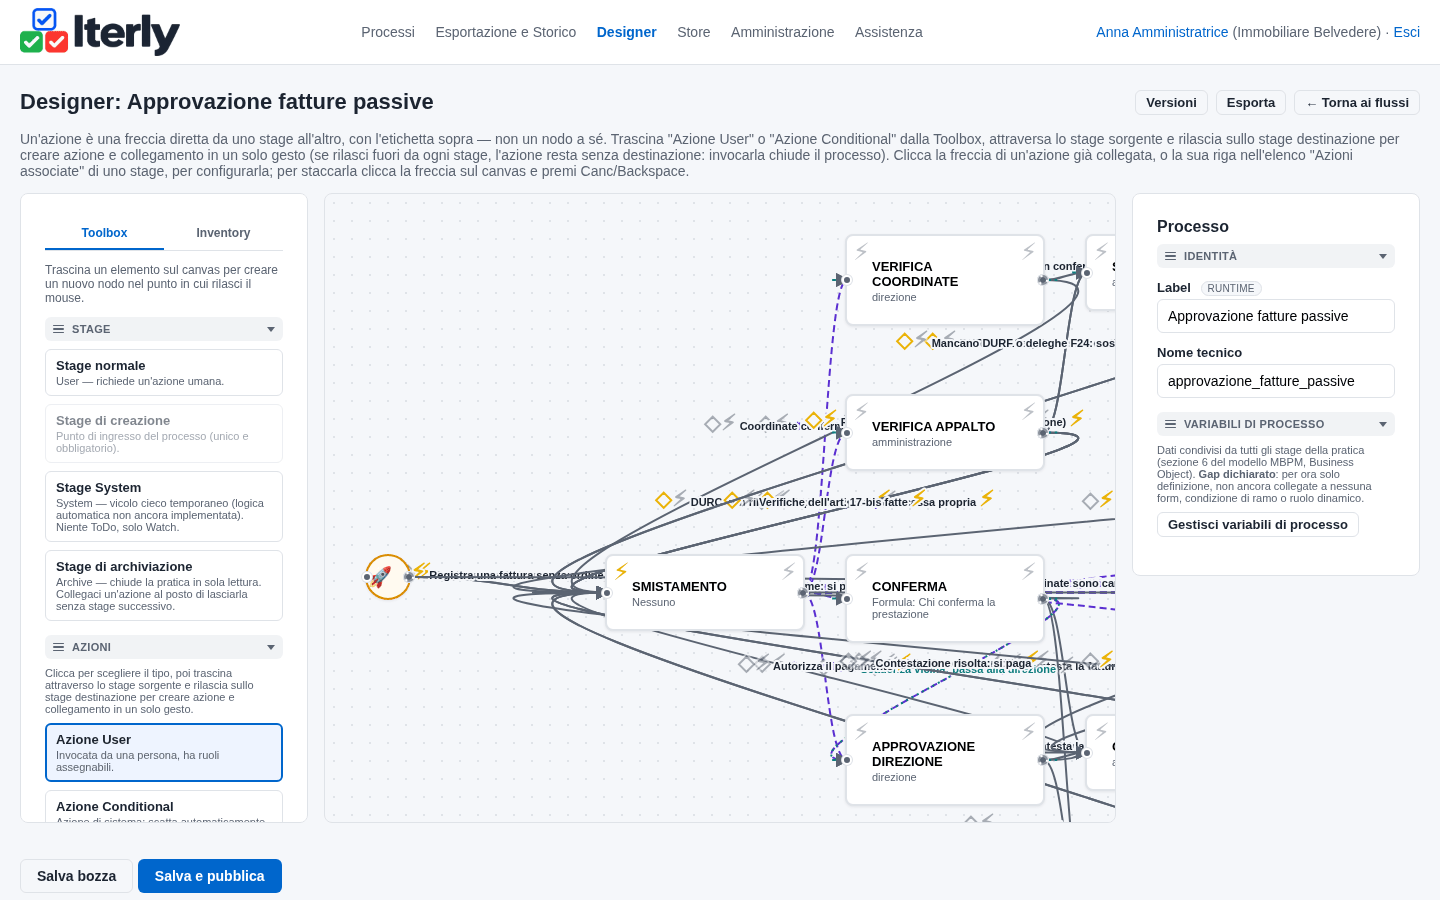Click left lightning icon on VERIFICA APPALTO node
1440x900 pixels.
861,411
